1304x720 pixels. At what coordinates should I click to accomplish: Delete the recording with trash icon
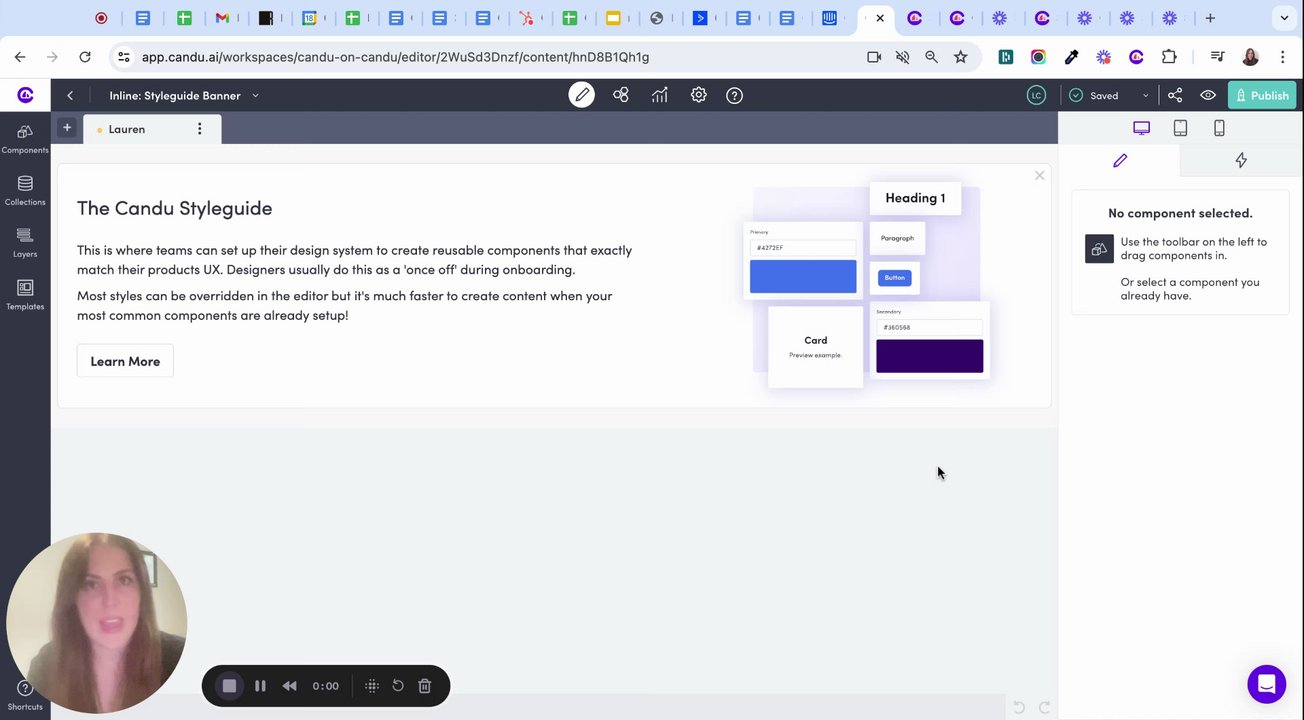point(425,686)
